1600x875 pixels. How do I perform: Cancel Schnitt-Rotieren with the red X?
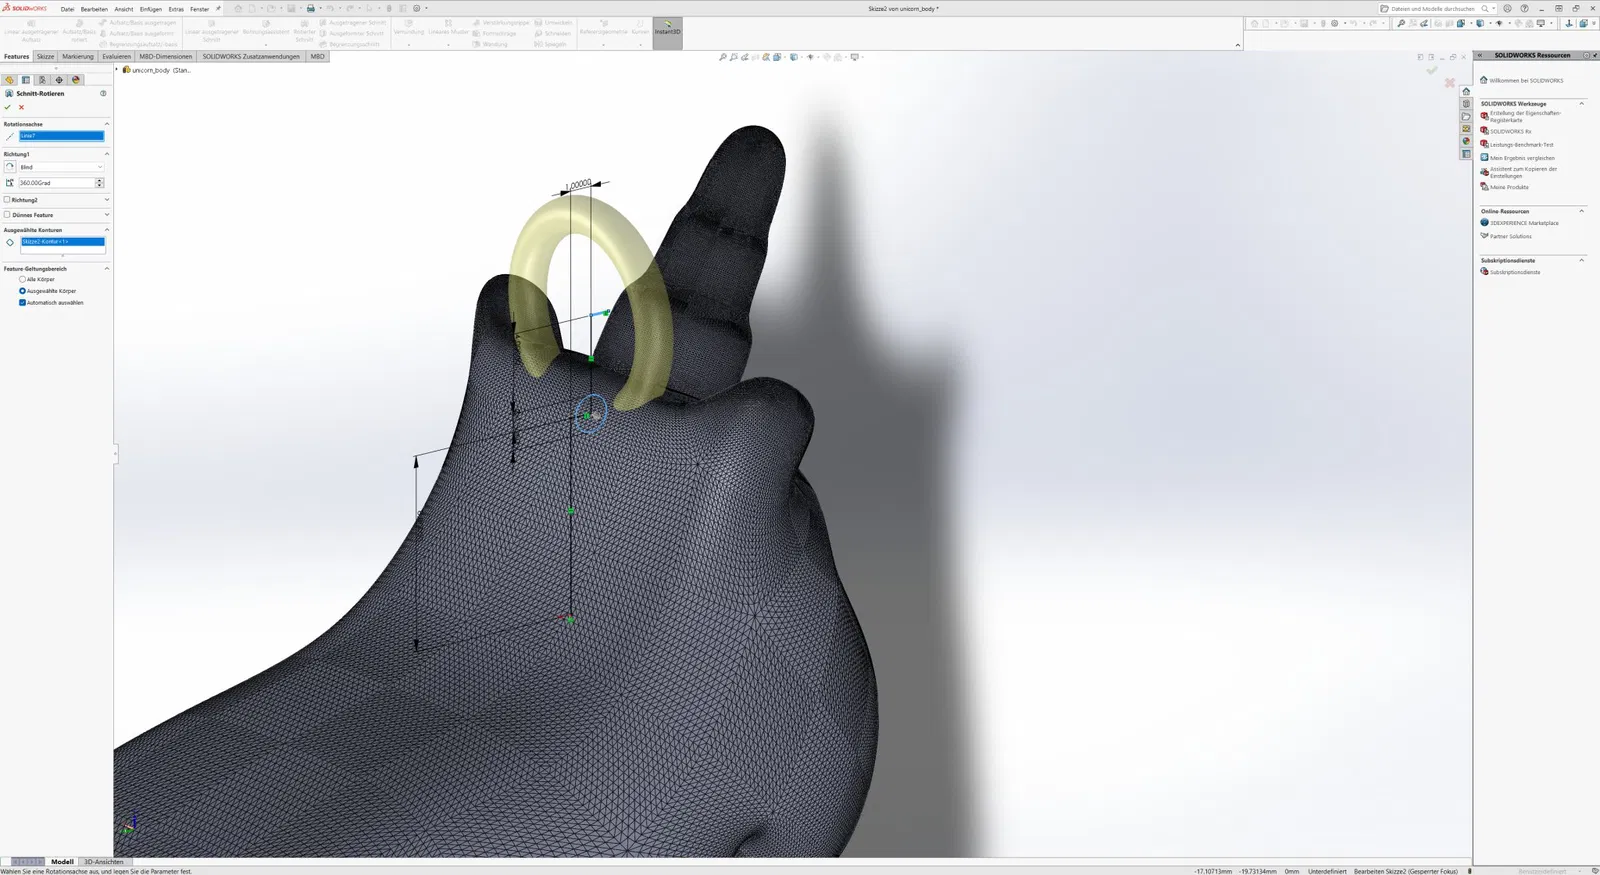tap(21, 107)
